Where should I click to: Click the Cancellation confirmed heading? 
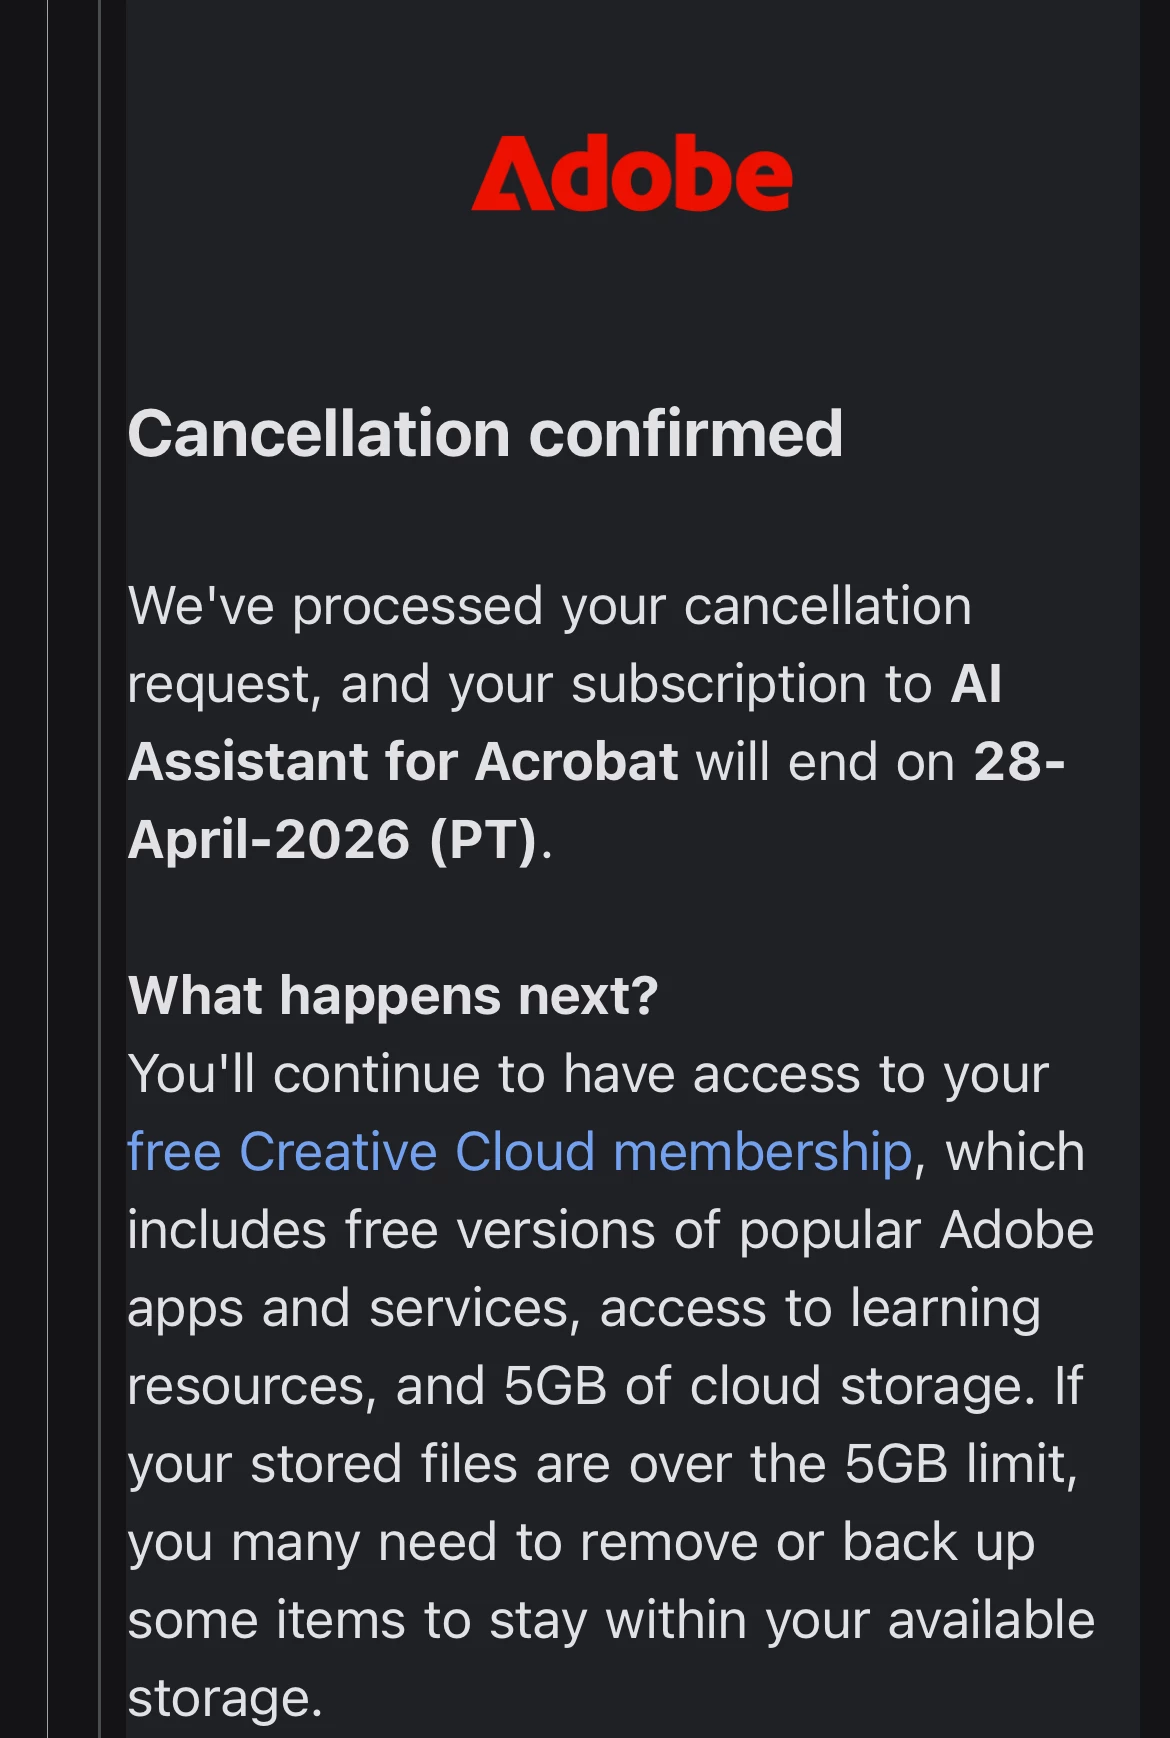(485, 434)
